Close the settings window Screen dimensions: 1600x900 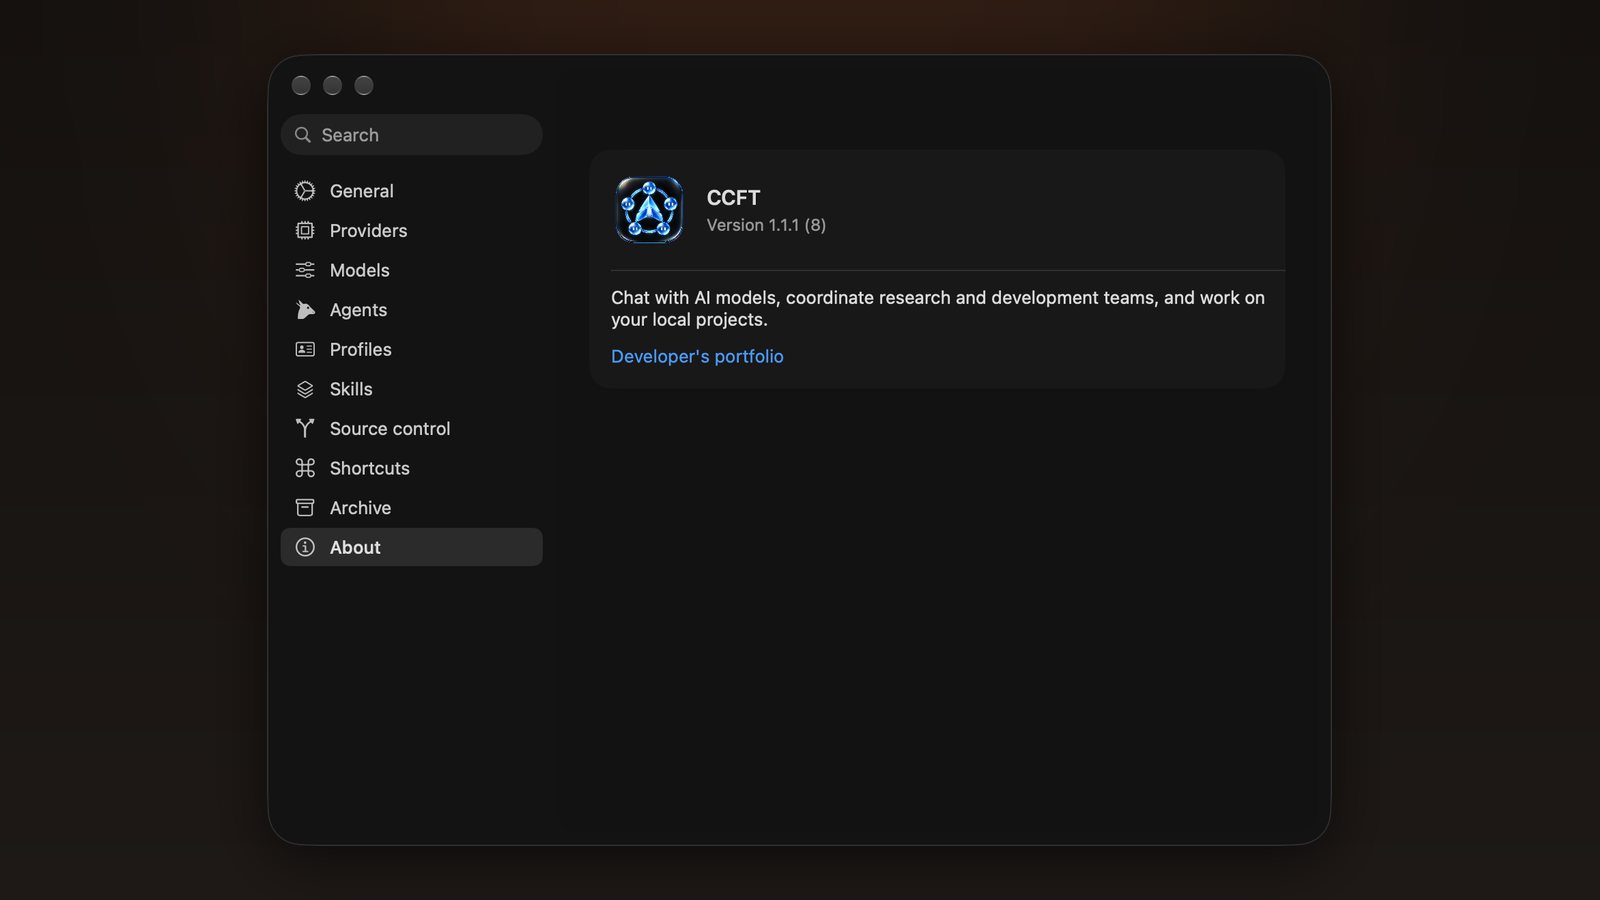(x=301, y=86)
